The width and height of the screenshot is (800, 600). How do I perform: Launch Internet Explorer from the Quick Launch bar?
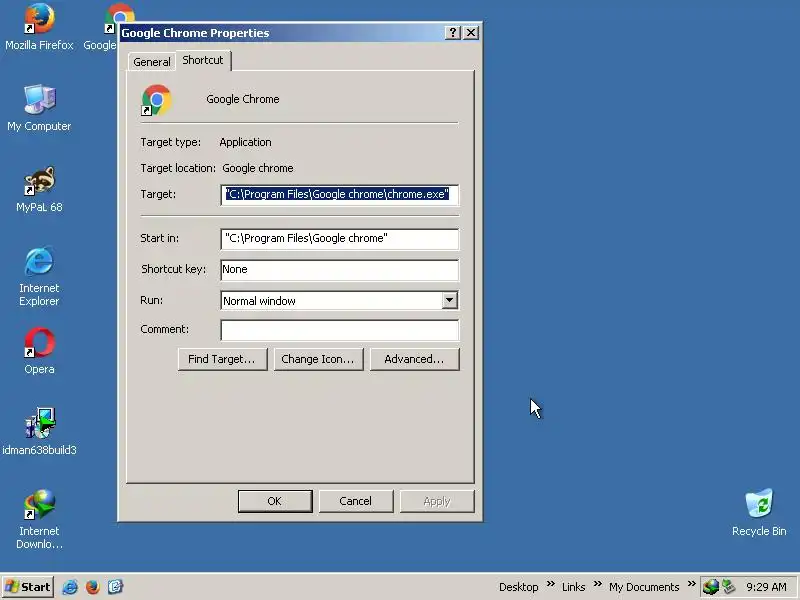pos(70,587)
